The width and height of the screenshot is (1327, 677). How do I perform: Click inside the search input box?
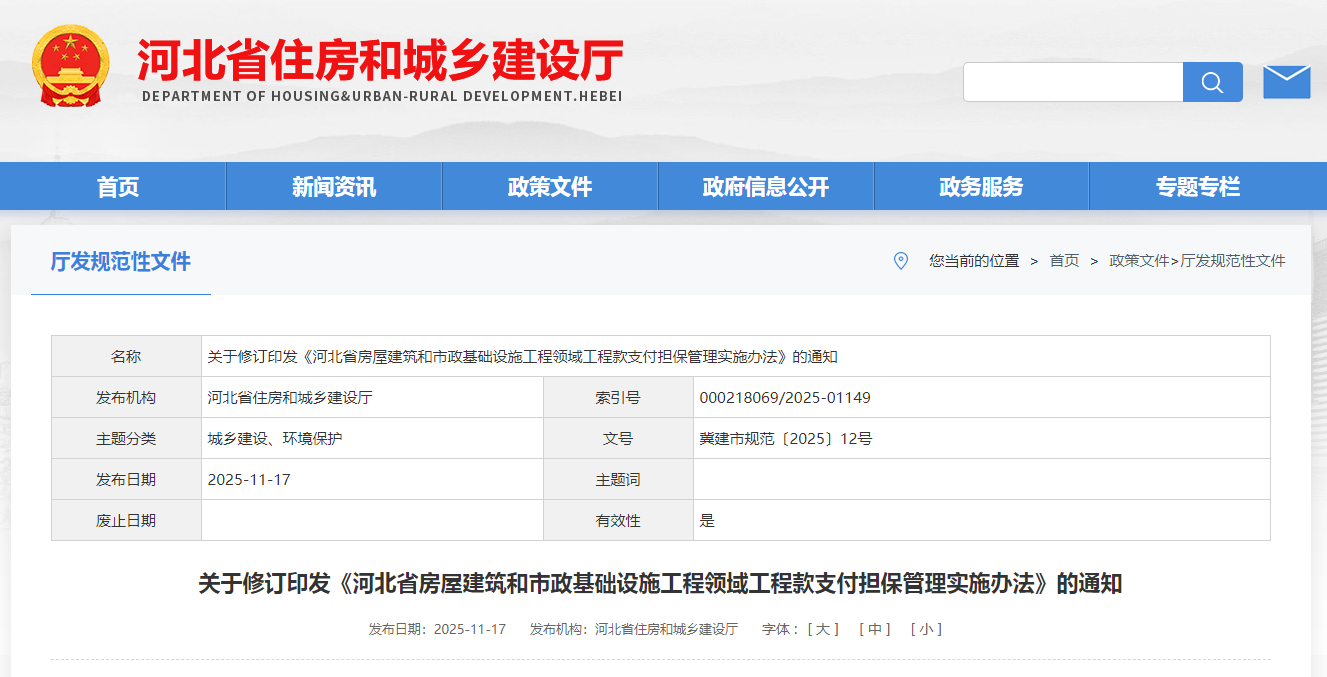point(1072,82)
